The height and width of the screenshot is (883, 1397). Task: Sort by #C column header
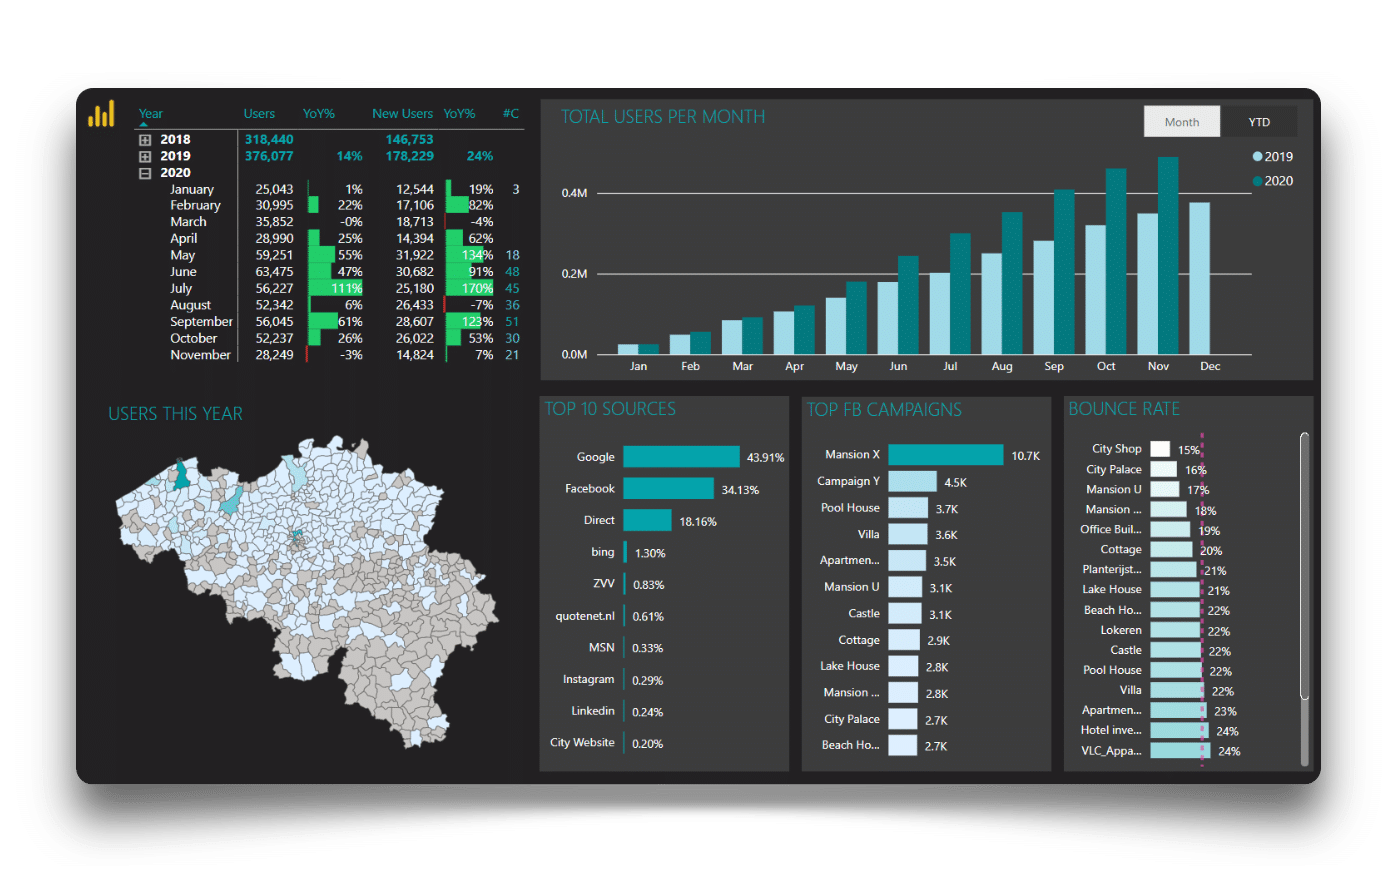(x=511, y=114)
